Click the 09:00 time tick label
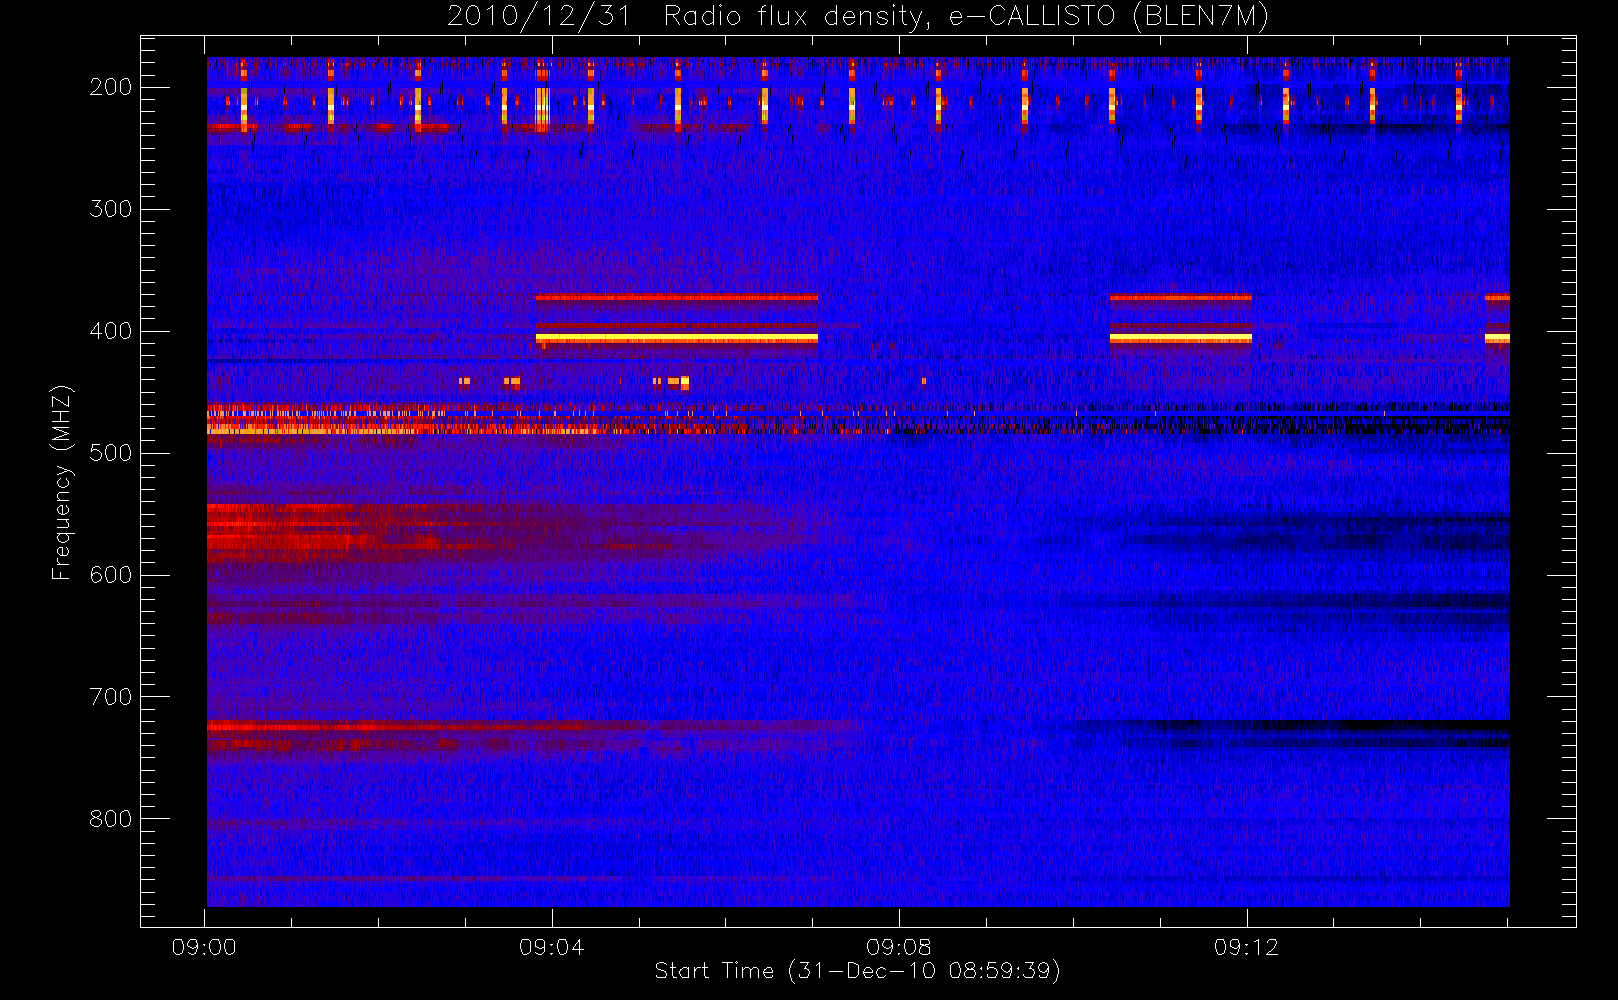 click(x=204, y=947)
